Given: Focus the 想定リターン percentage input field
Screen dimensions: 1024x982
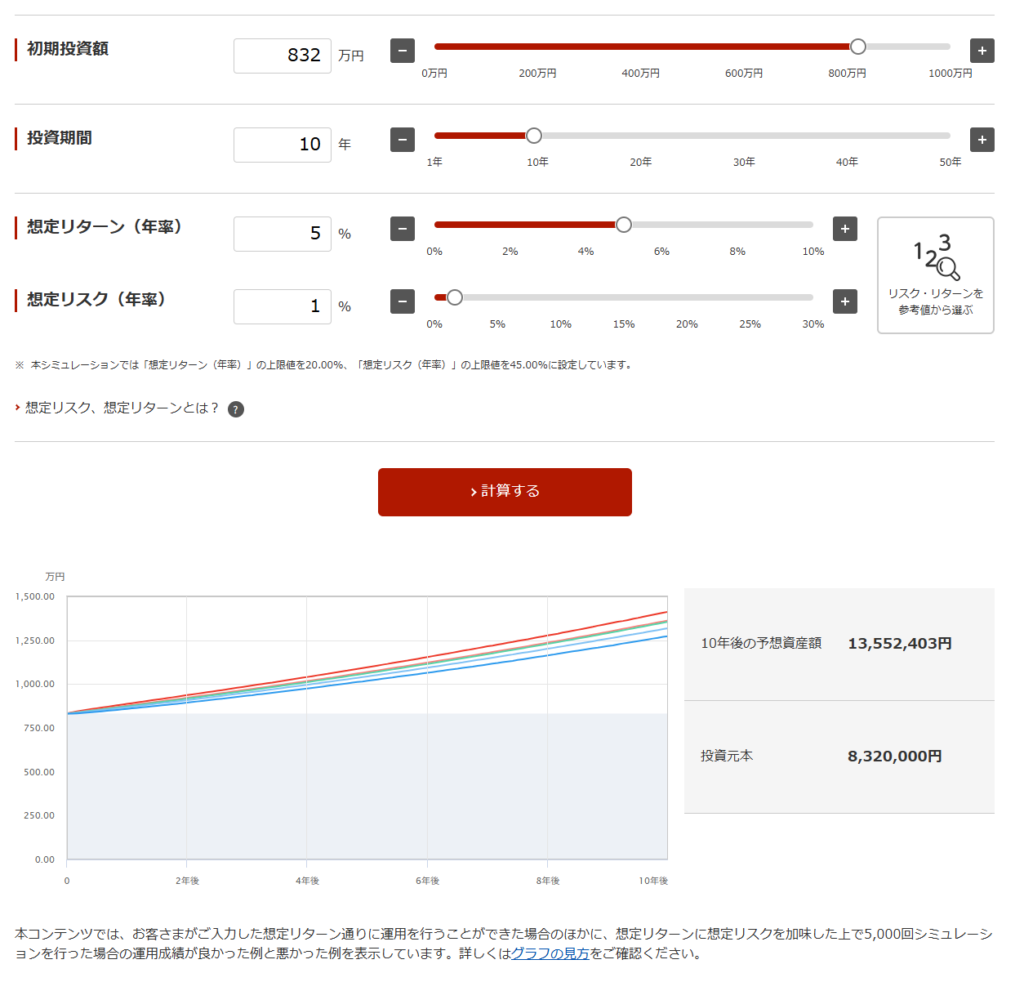Looking at the screenshot, I should click(x=282, y=234).
